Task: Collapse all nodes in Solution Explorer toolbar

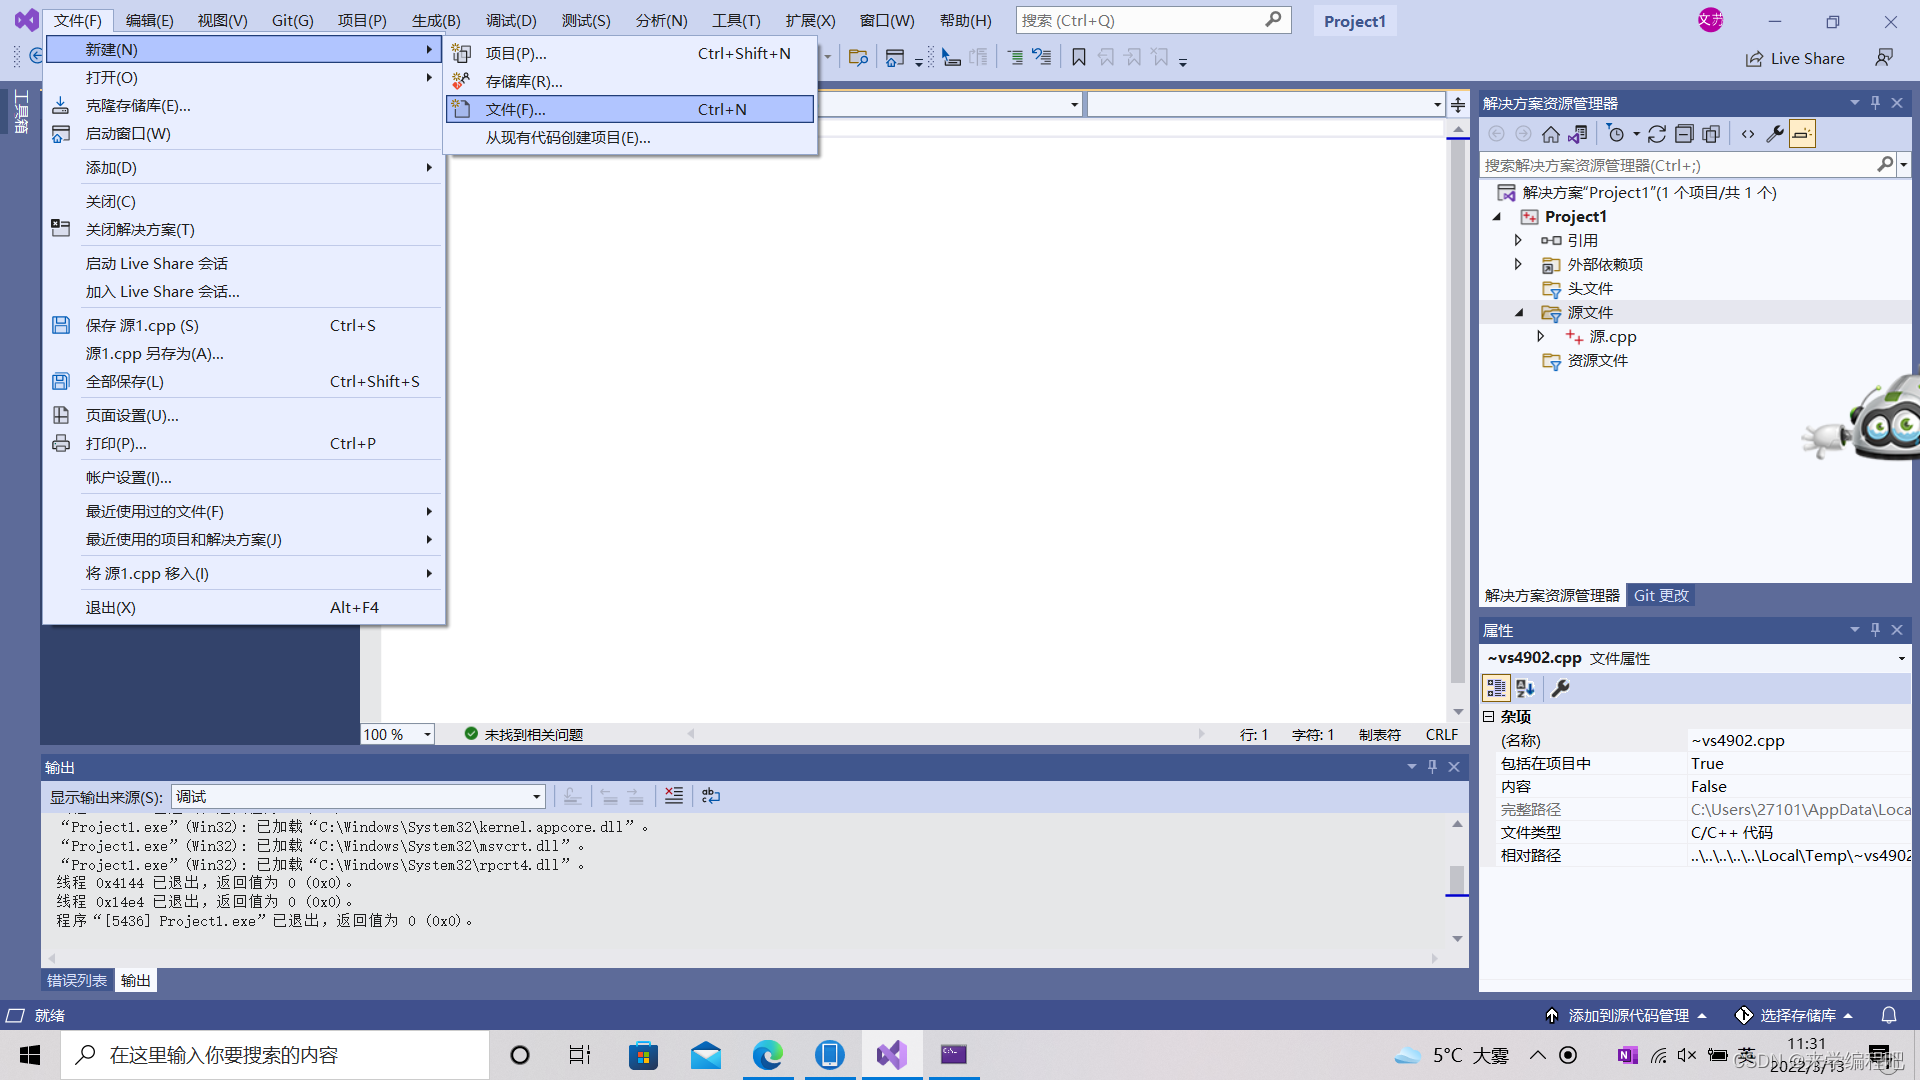Action: 1684,134
